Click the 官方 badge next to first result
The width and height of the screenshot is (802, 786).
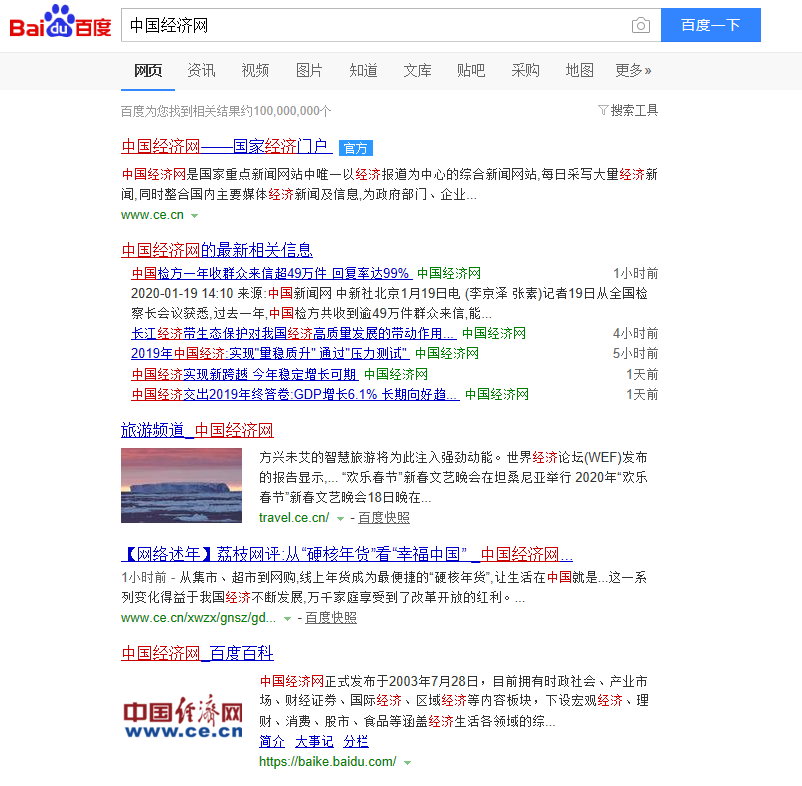[355, 148]
